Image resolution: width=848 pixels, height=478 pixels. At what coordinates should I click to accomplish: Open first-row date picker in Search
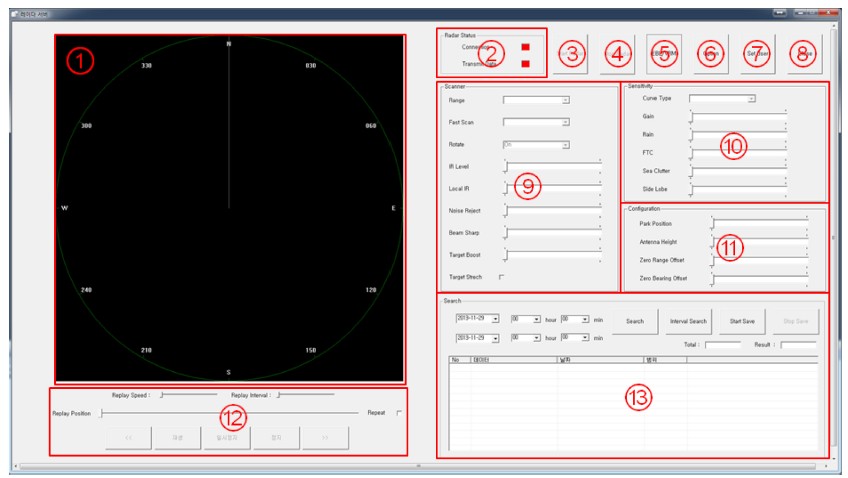(478, 319)
